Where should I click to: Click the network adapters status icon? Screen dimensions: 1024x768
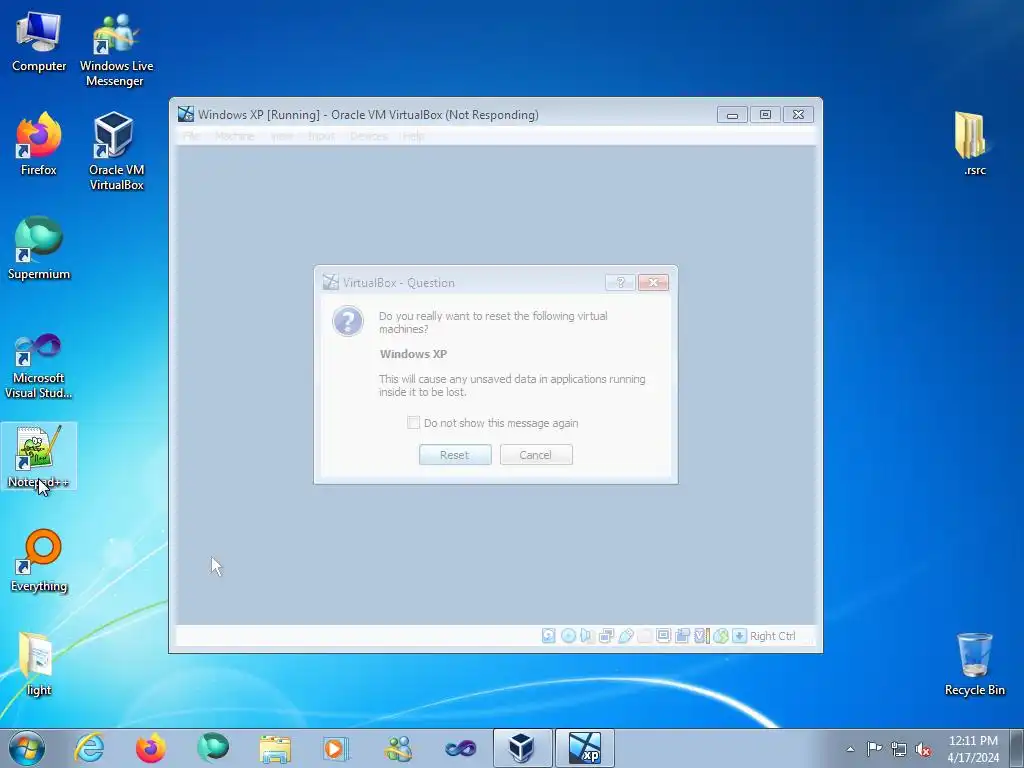coord(606,635)
